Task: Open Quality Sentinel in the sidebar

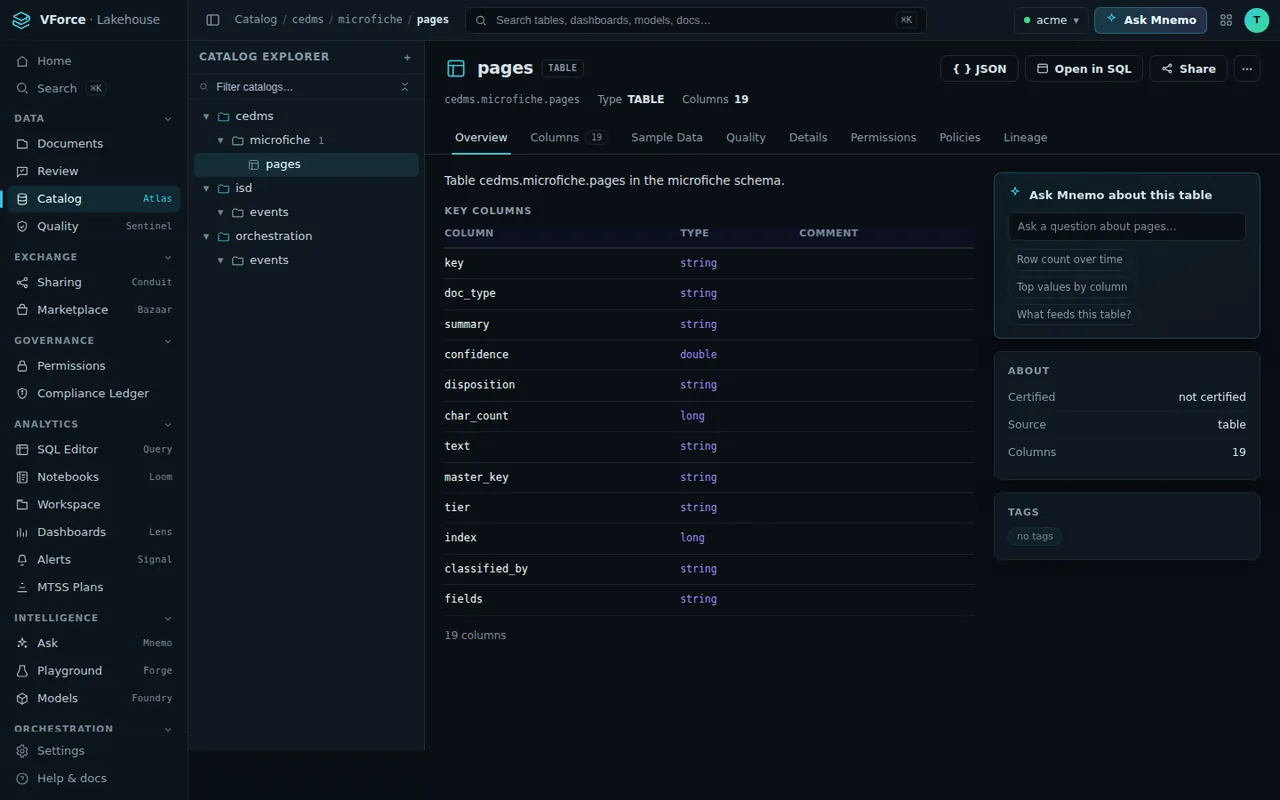Action: click(x=94, y=226)
